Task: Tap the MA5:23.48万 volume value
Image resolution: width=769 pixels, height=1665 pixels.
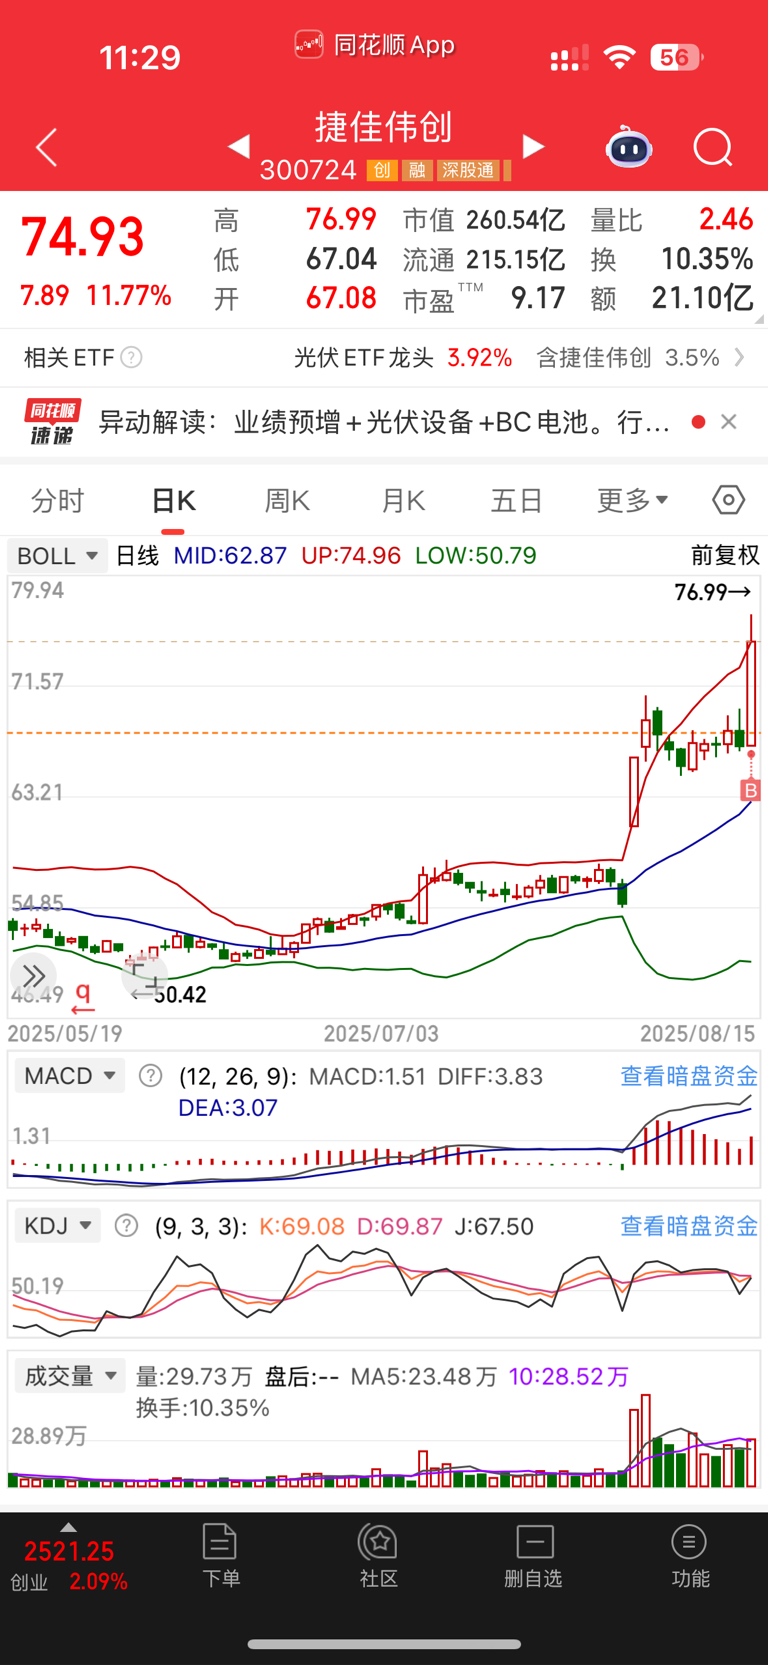Action: coord(424,1376)
